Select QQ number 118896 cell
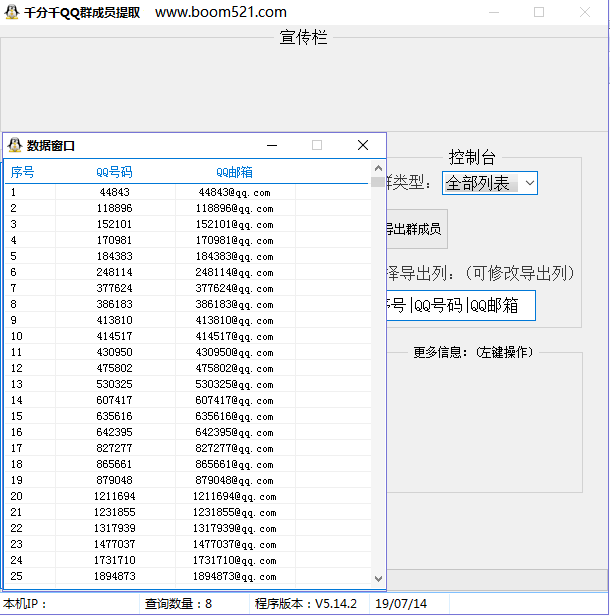The image size is (610, 616). (x=114, y=208)
